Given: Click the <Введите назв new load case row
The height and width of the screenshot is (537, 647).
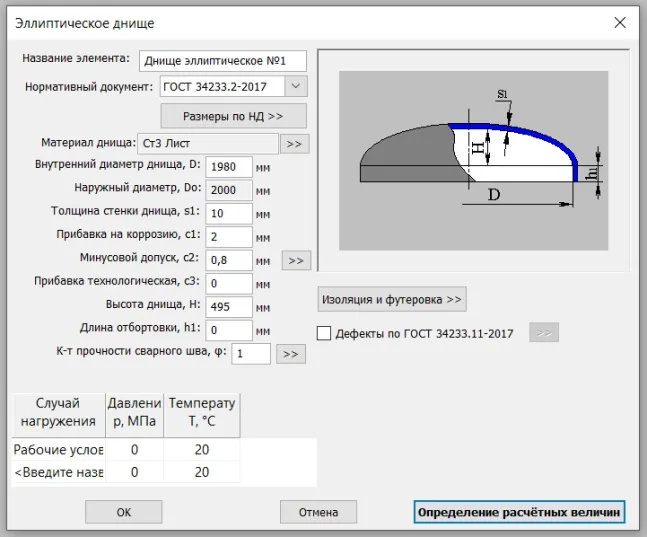Looking at the screenshot, I should coord(58,472).
